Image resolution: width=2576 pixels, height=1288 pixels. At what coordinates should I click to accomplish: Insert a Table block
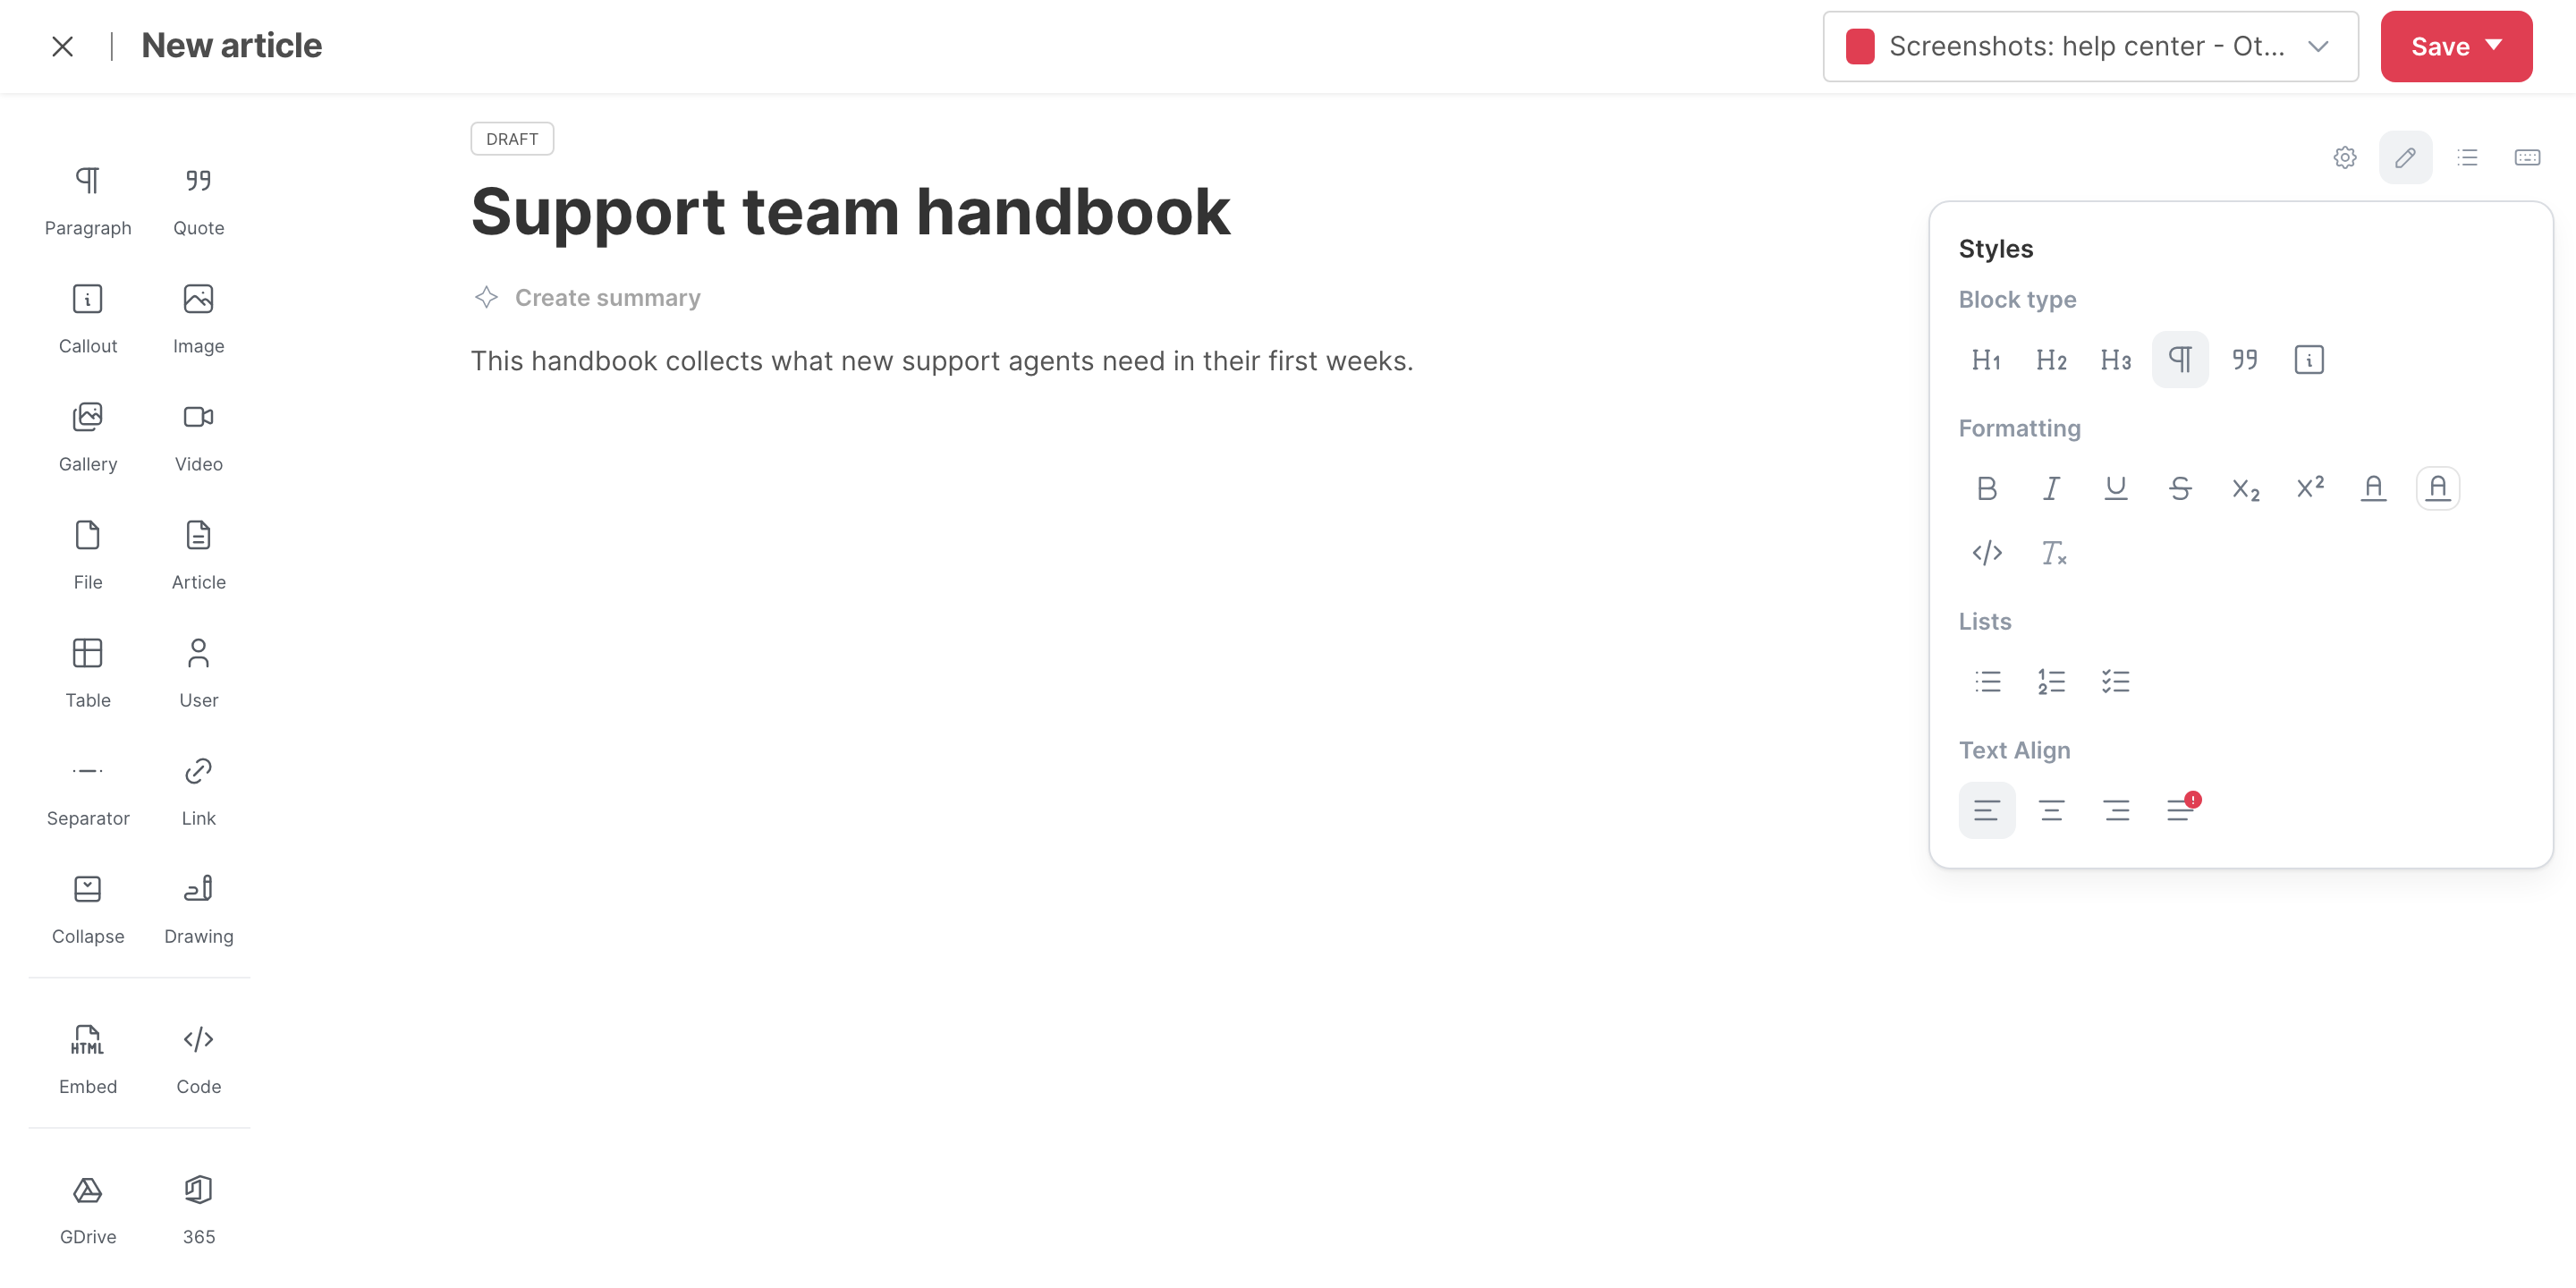(x=88, y=673)
